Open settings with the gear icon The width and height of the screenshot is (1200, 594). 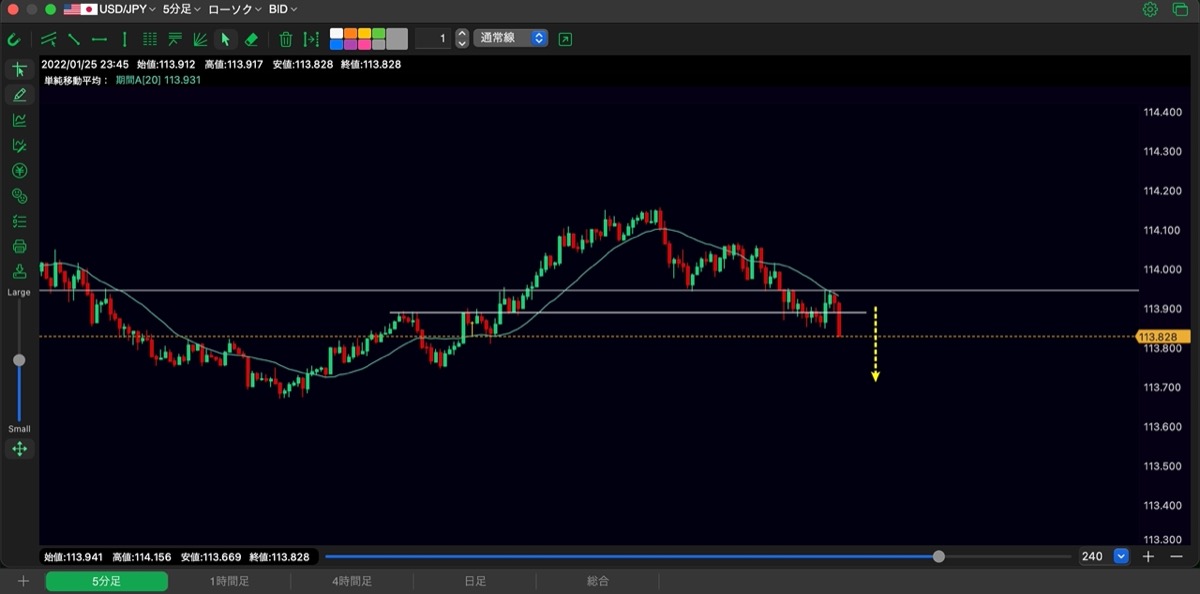(x=1150, y=9)
